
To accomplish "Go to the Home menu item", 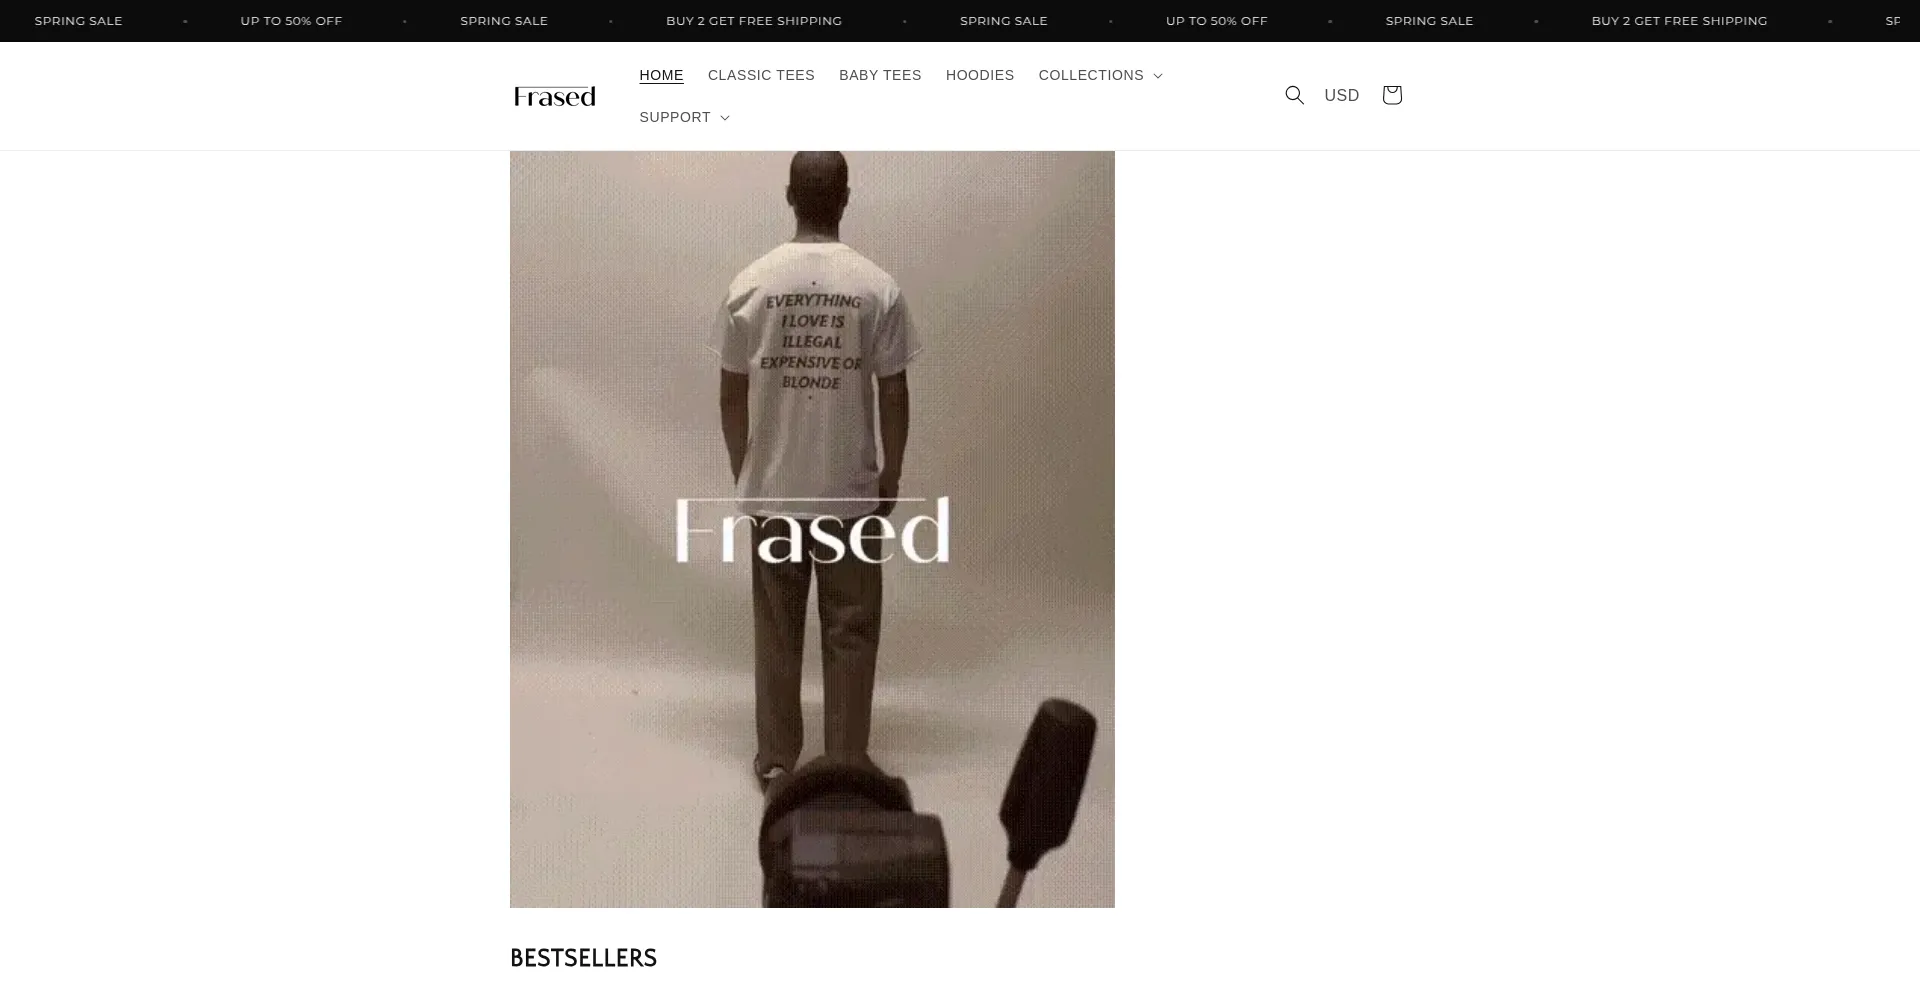I will [x=661, y=75].
